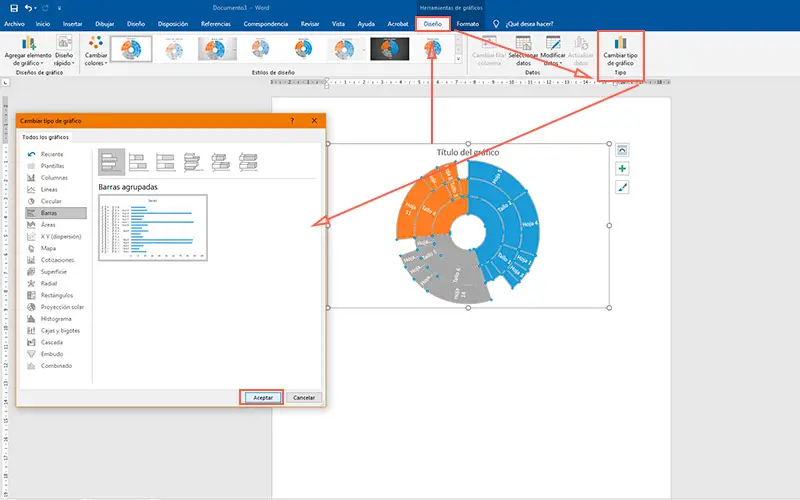The image size is (800, 500).
Task: Click the chart styles brush button
Action: pos(622,188)
